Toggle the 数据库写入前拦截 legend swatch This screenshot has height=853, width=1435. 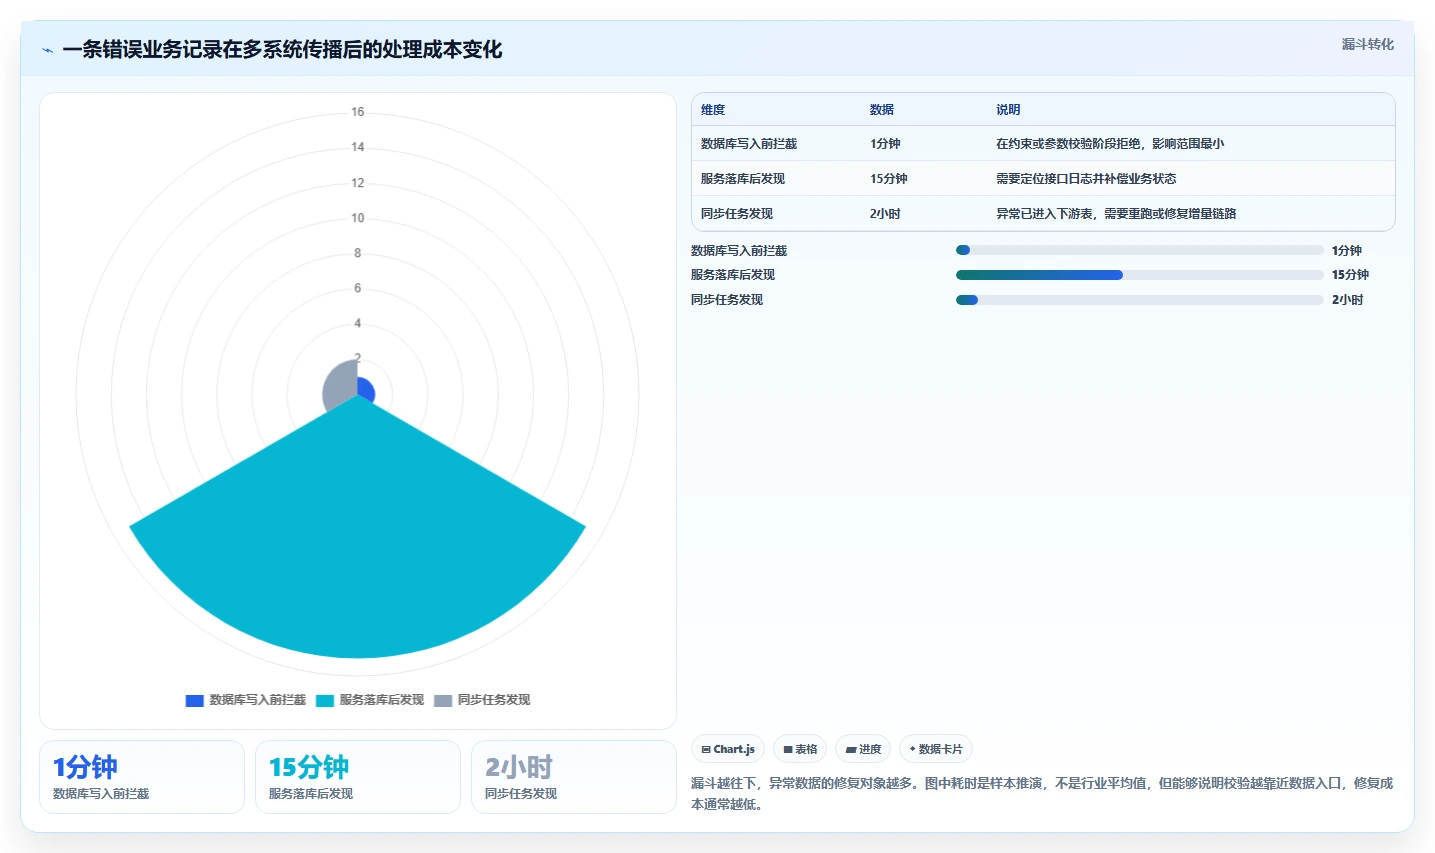195,700
